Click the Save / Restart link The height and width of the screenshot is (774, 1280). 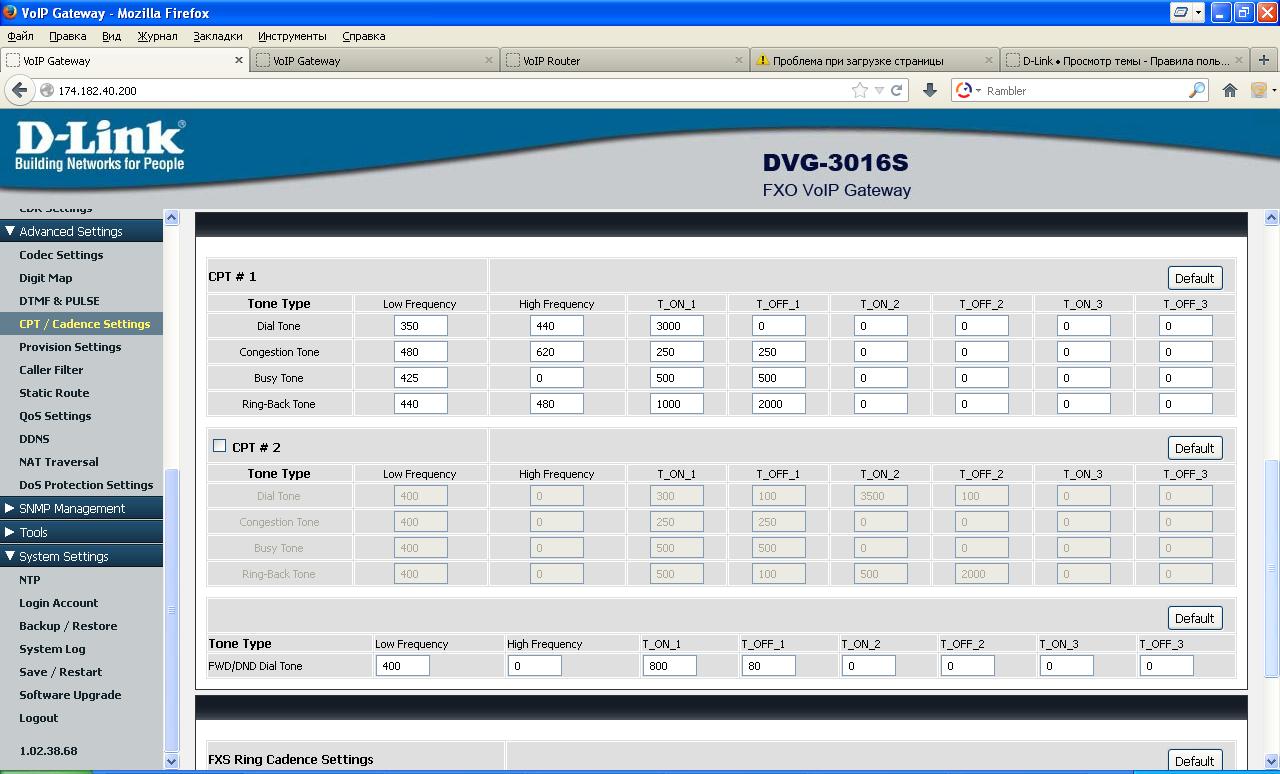[60, 672]
